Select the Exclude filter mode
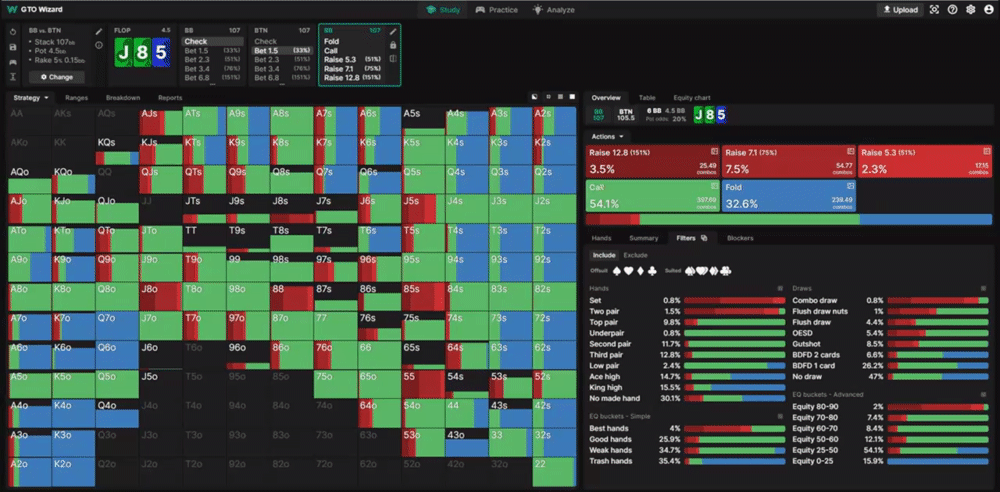Viewport: 1000px width, 492px height. [x=635, y=255]
